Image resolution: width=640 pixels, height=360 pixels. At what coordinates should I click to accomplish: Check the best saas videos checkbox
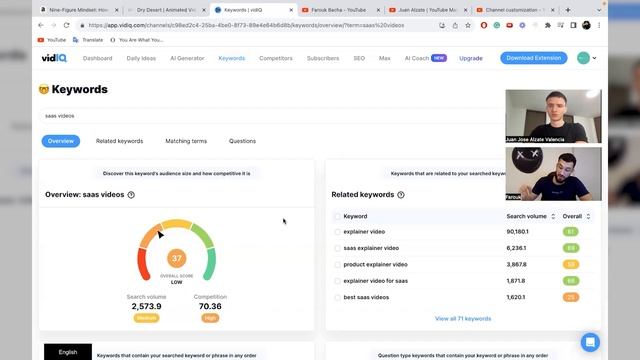click(337, 298)
